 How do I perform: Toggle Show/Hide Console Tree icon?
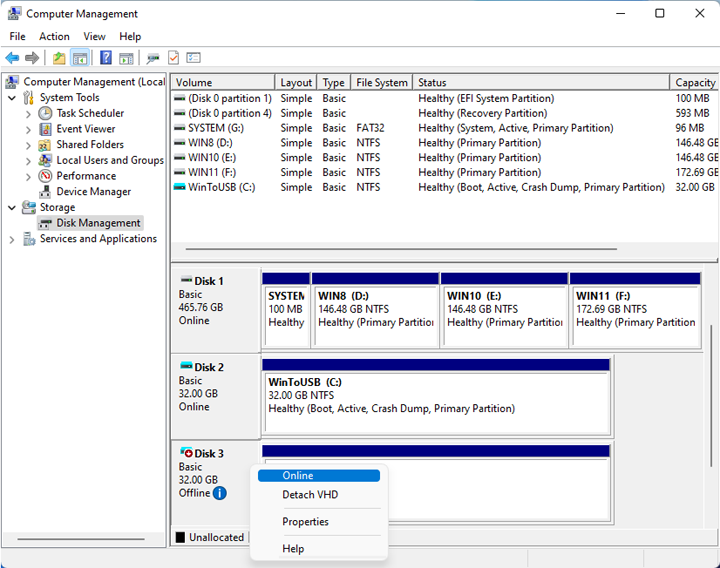click(x=80, y=58)
